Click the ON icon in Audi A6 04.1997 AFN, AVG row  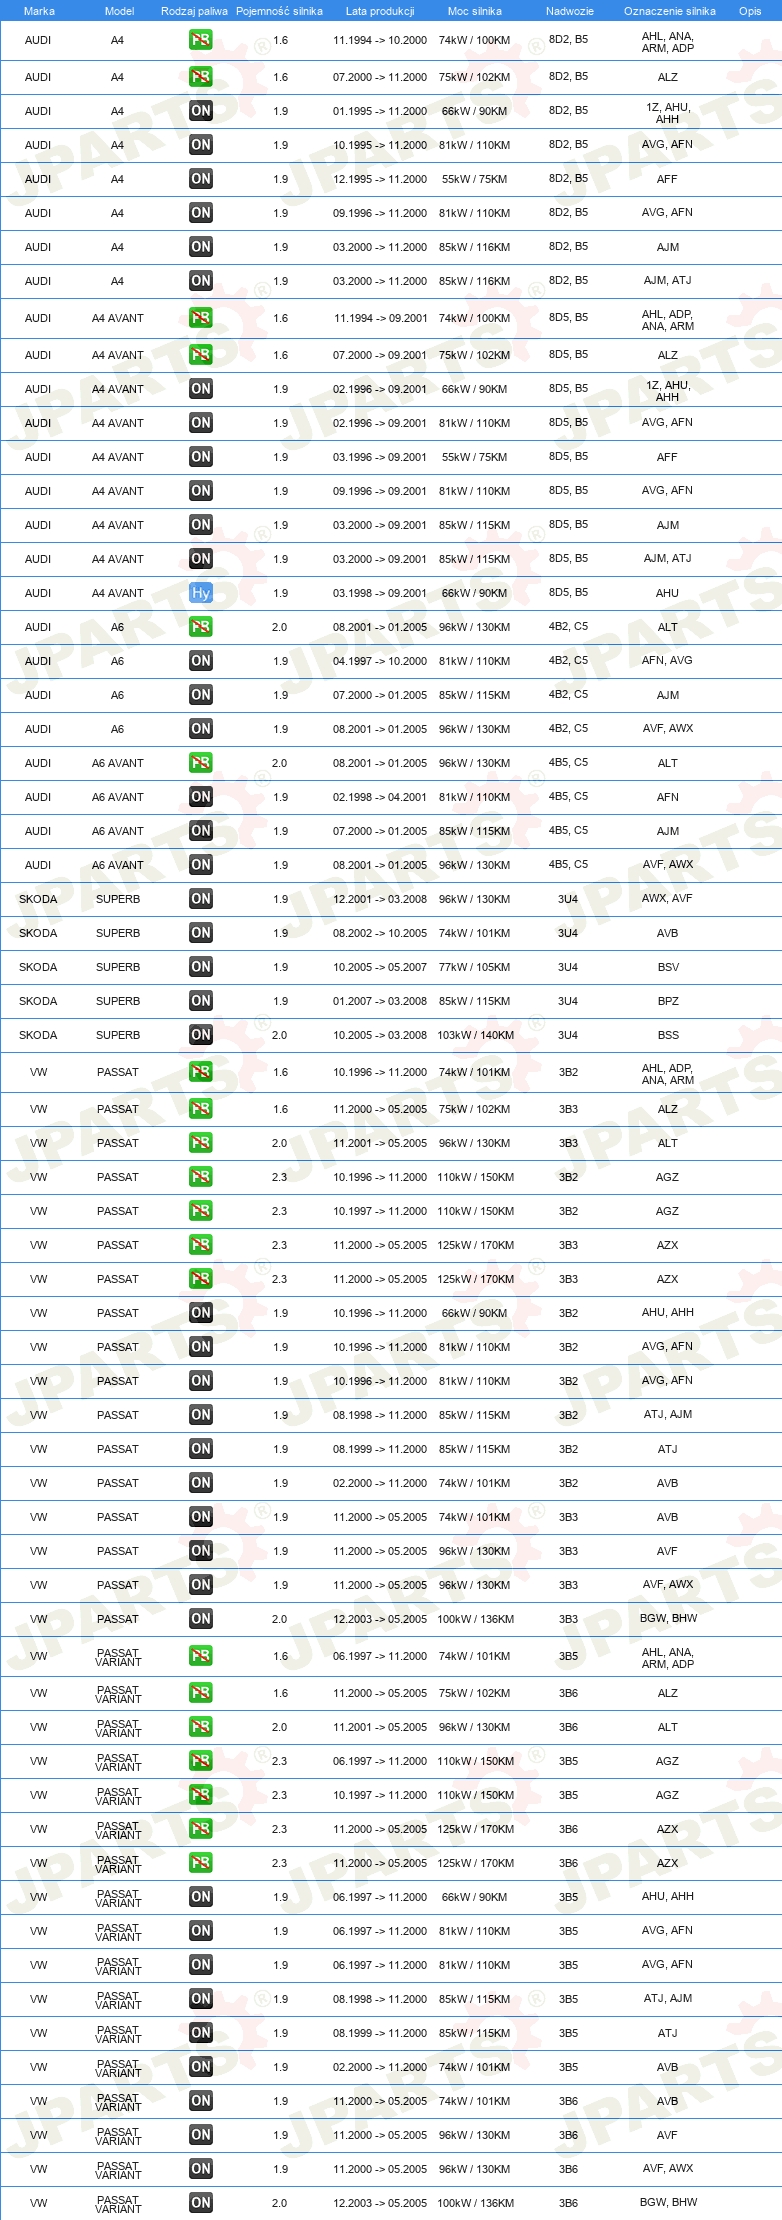pyautogui.click(x=201, y=661)
